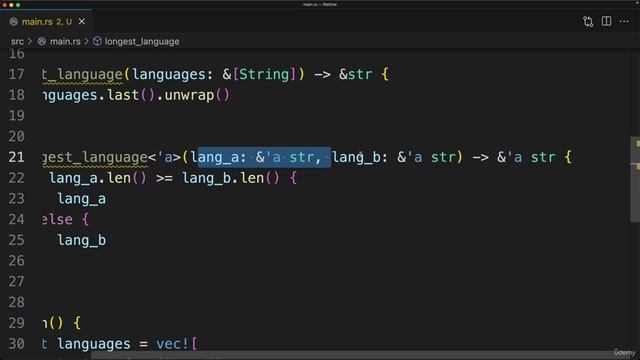
Task: Click the Rust file icon in the tab
Action: [13, 22]
